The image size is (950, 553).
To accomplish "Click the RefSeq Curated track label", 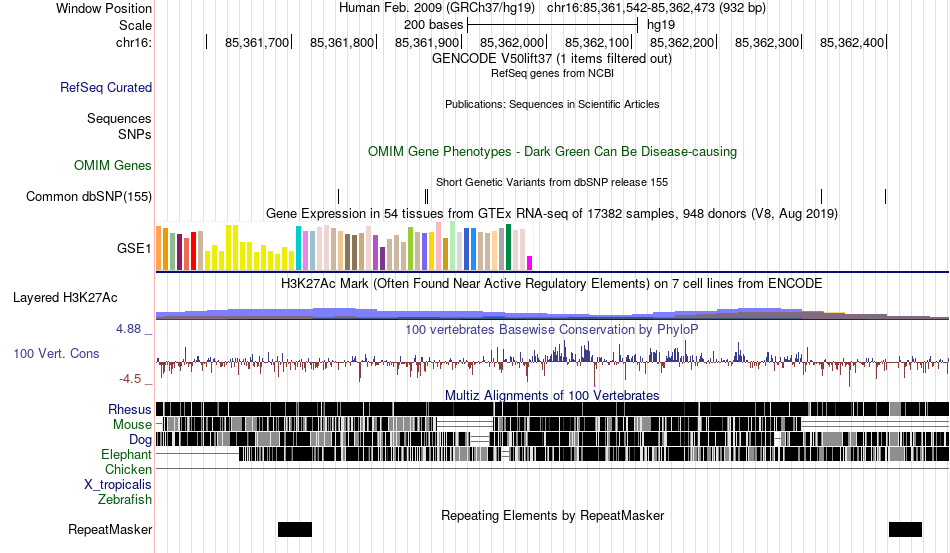I will point(106,87).
